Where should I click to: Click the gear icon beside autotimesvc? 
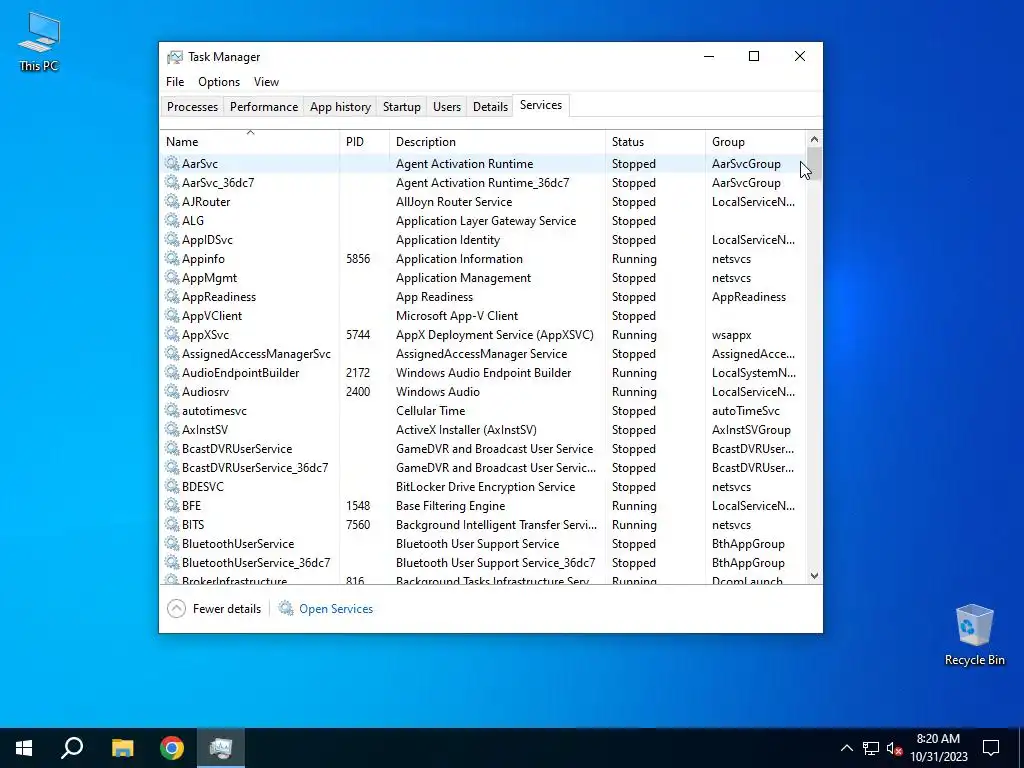[x=172, y=410]
